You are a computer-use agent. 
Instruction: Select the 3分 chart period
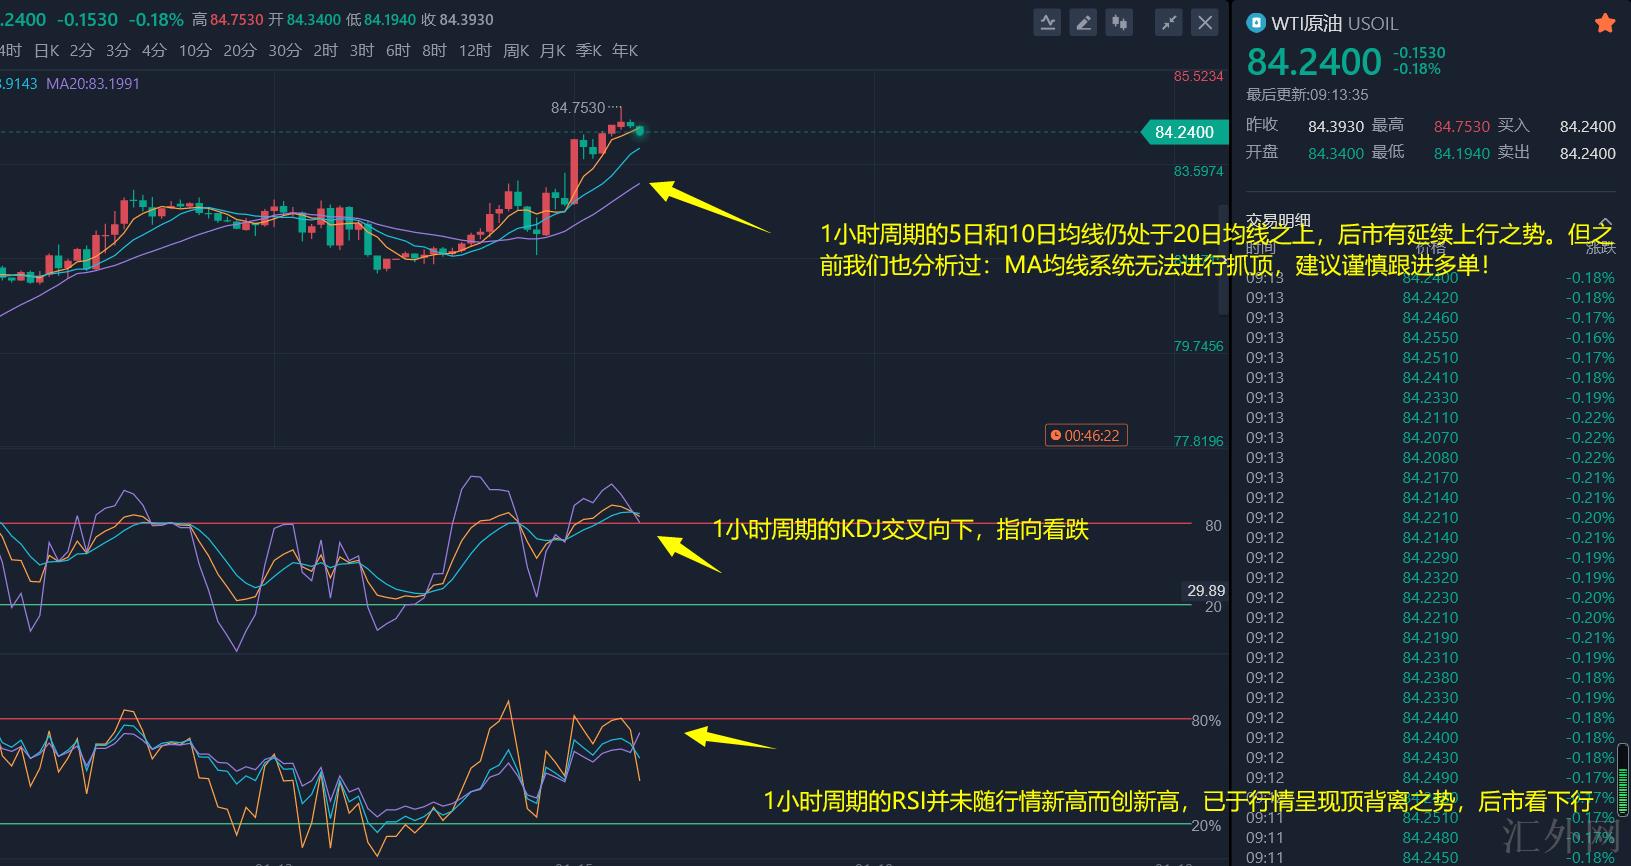(118, 50)
